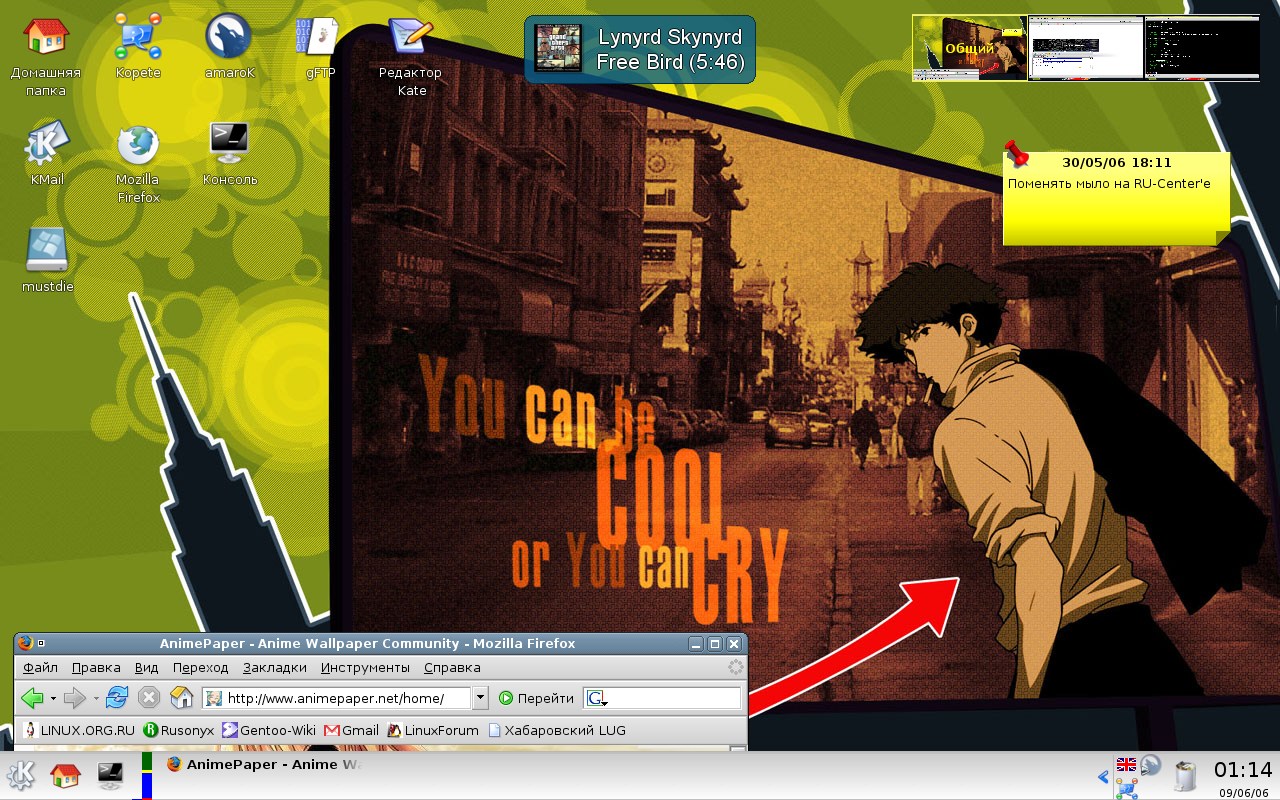Click the Stop loading button
The width and height of the screenshot is (1280, 800).
tap(149, 698)
